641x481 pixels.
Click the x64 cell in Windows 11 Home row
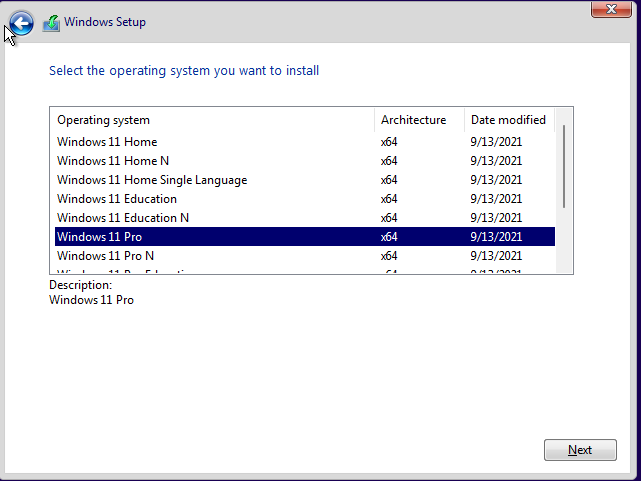pyautogui.click(x=389, y=142)
